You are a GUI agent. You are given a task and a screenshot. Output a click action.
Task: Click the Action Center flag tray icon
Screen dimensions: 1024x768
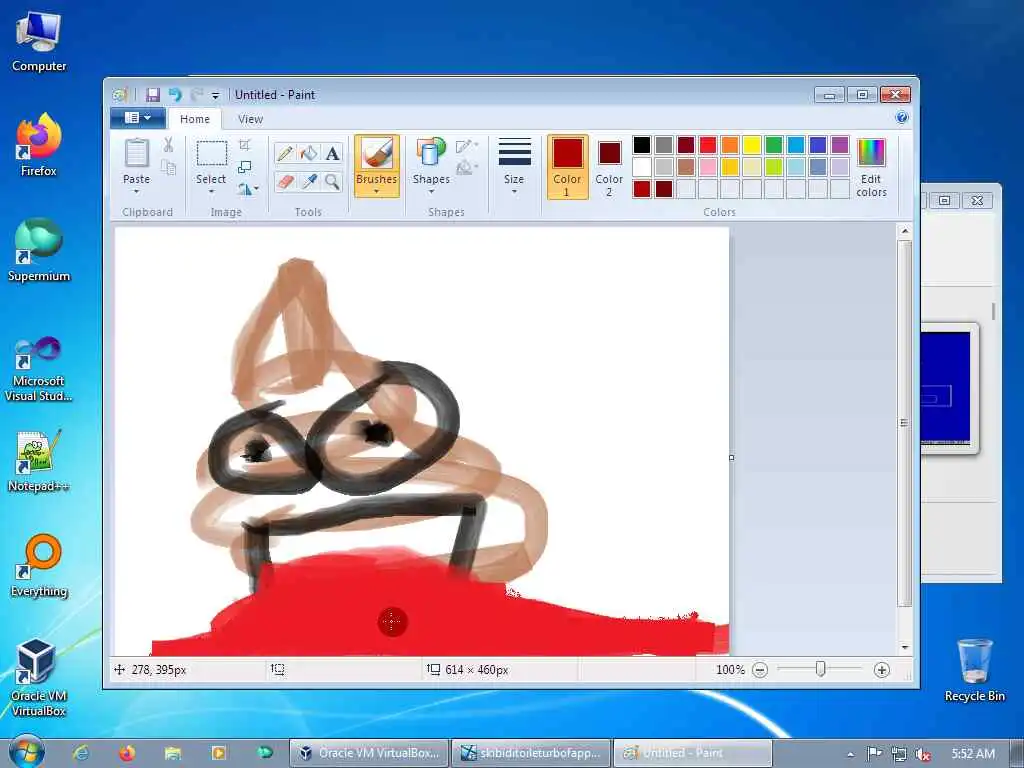(x=874, y=754)
